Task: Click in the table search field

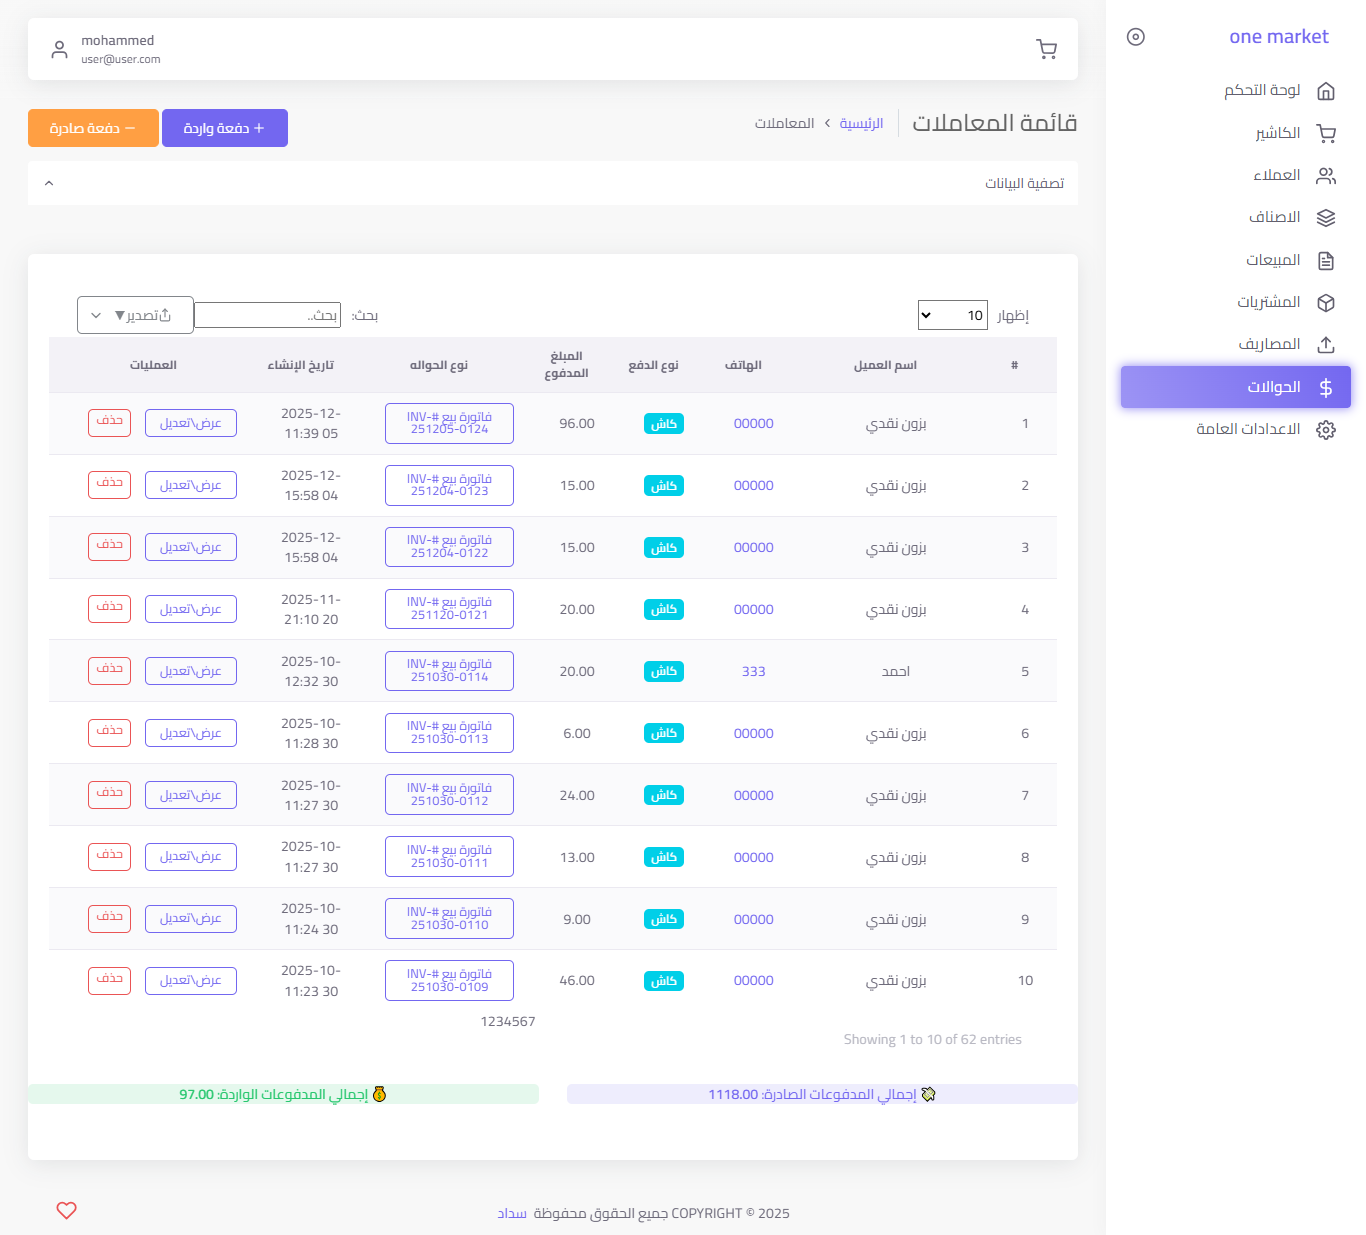Action: pyautogui.click(x=267, y=315)
